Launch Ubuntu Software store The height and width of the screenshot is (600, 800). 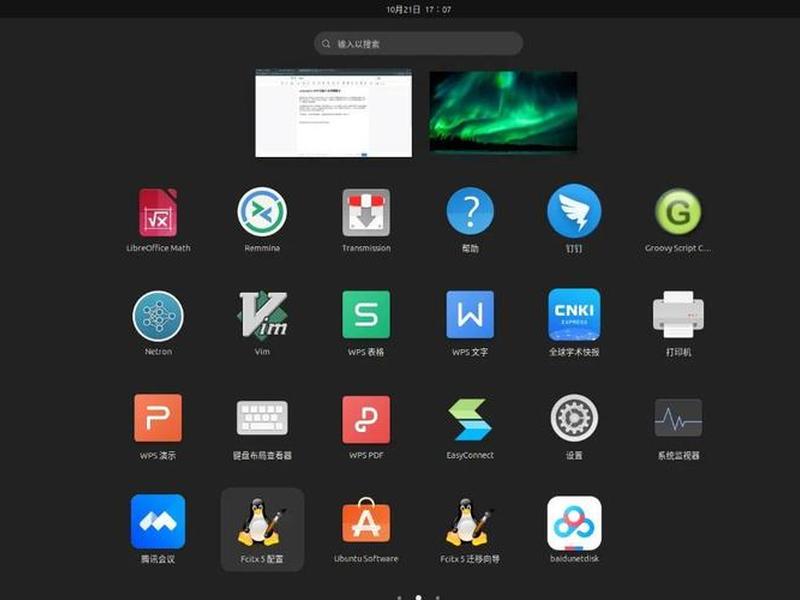(366, 520)
